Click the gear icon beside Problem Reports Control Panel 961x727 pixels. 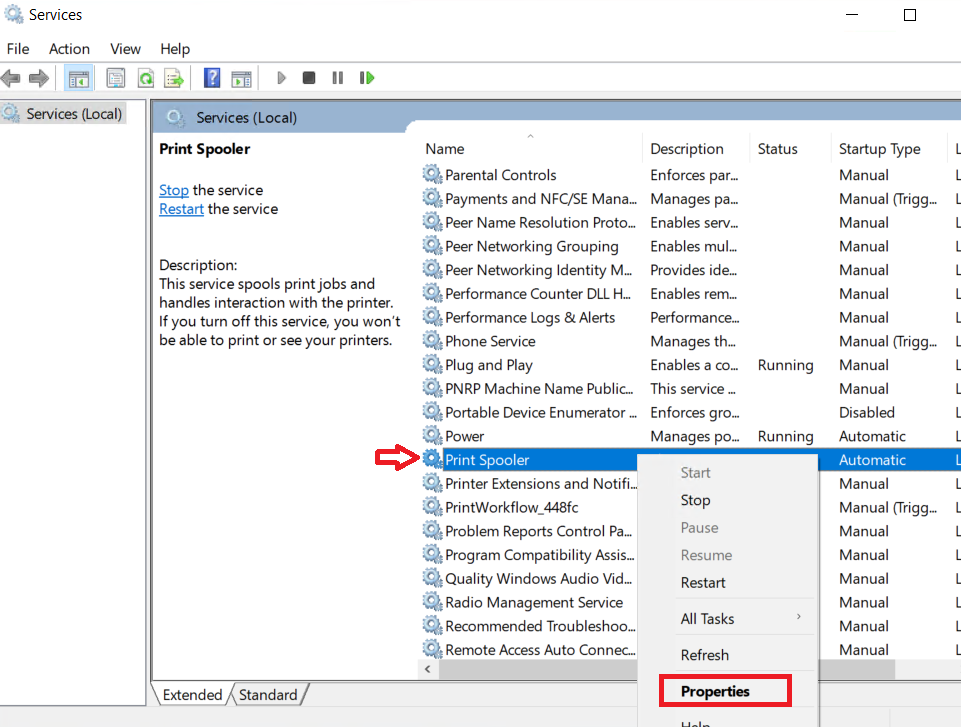click(433, 530)
